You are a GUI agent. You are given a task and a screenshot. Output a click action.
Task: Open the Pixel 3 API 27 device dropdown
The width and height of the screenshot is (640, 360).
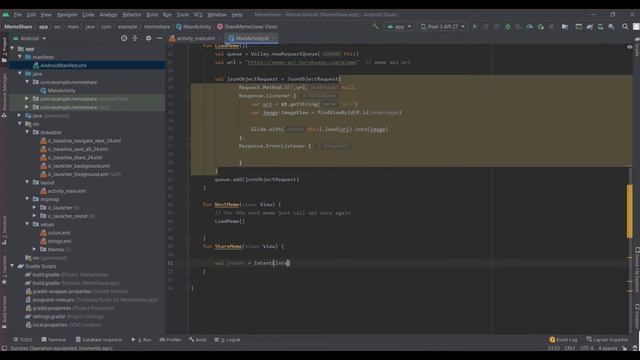(443, 27)
